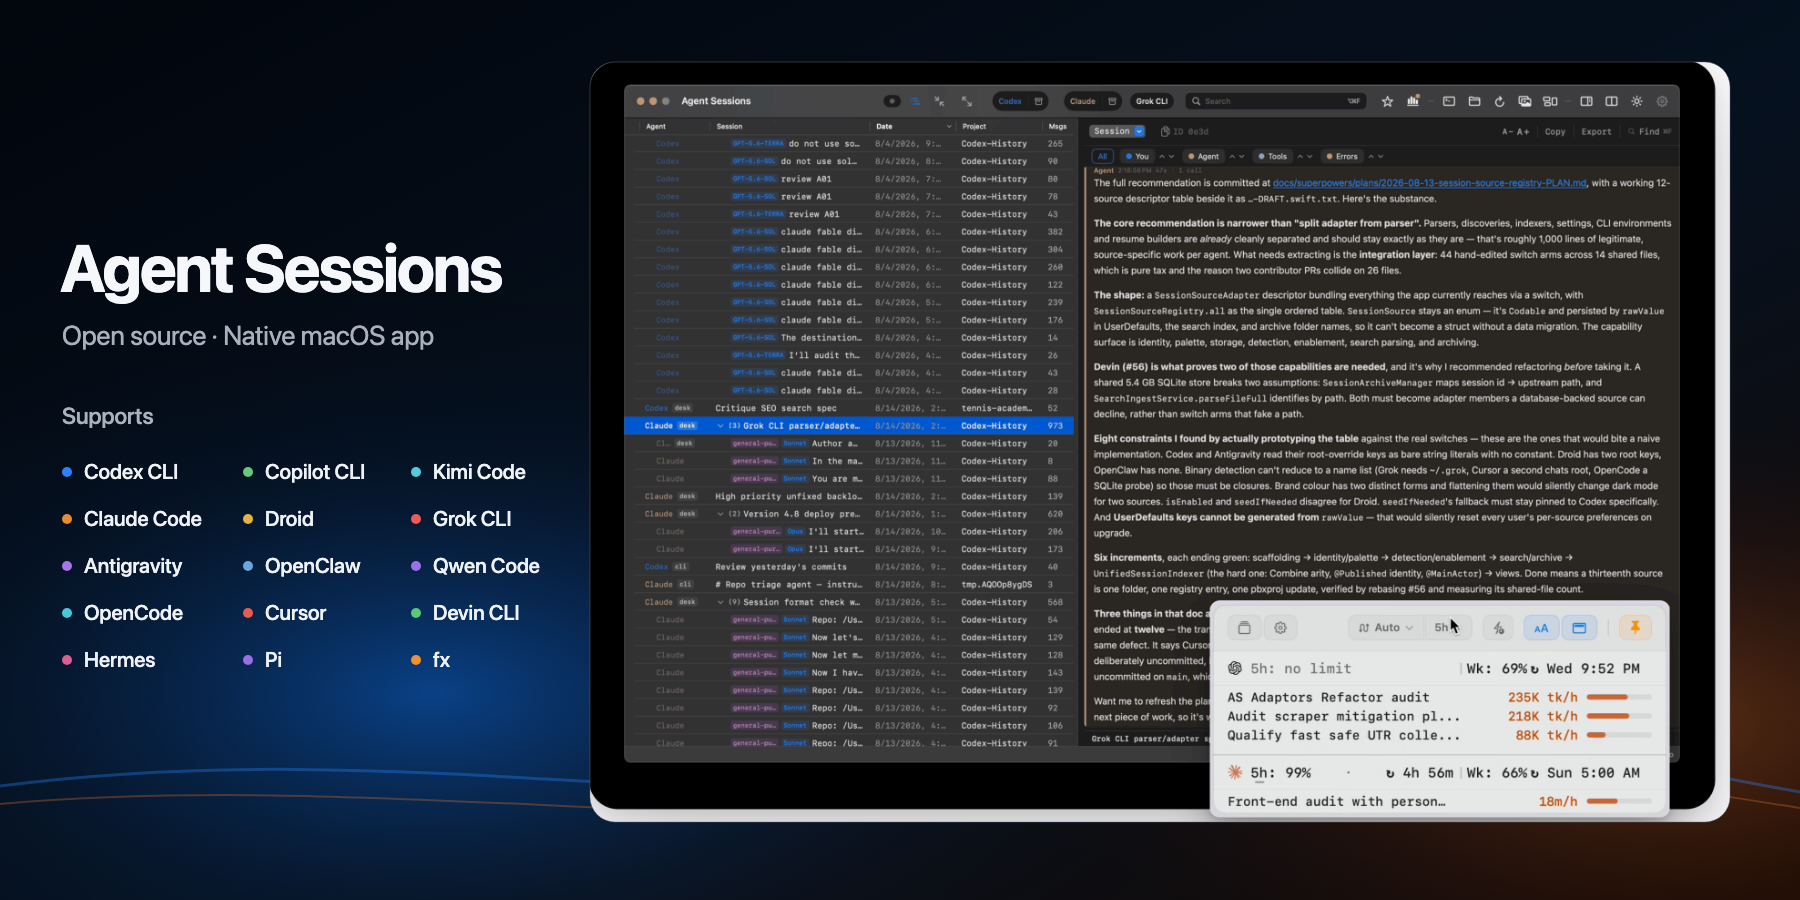Open the gear settings in usage popup
The height and width of the screenshot is (900, 1800).
(1280, 628)
